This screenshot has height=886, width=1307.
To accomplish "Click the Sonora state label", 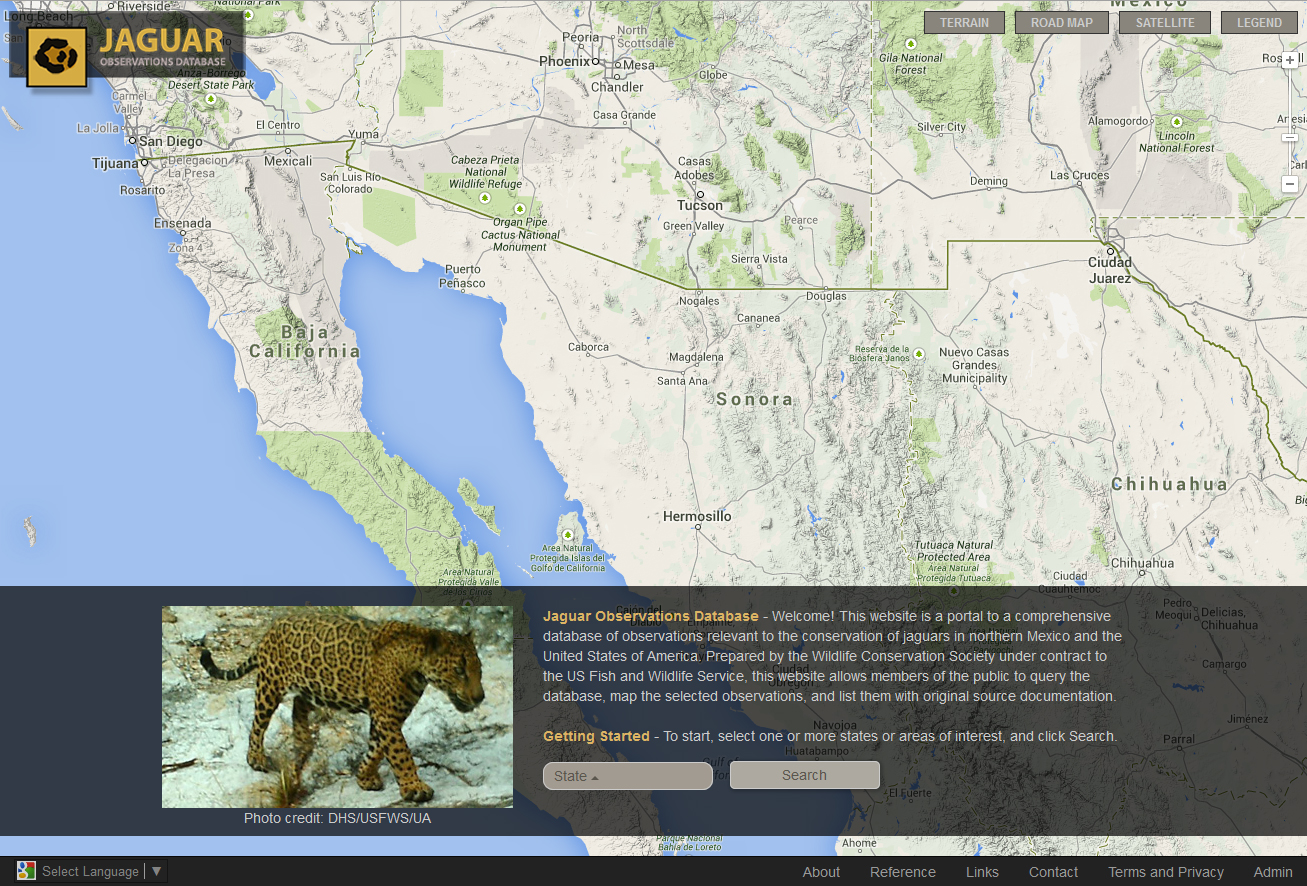I will pos(755,400).
